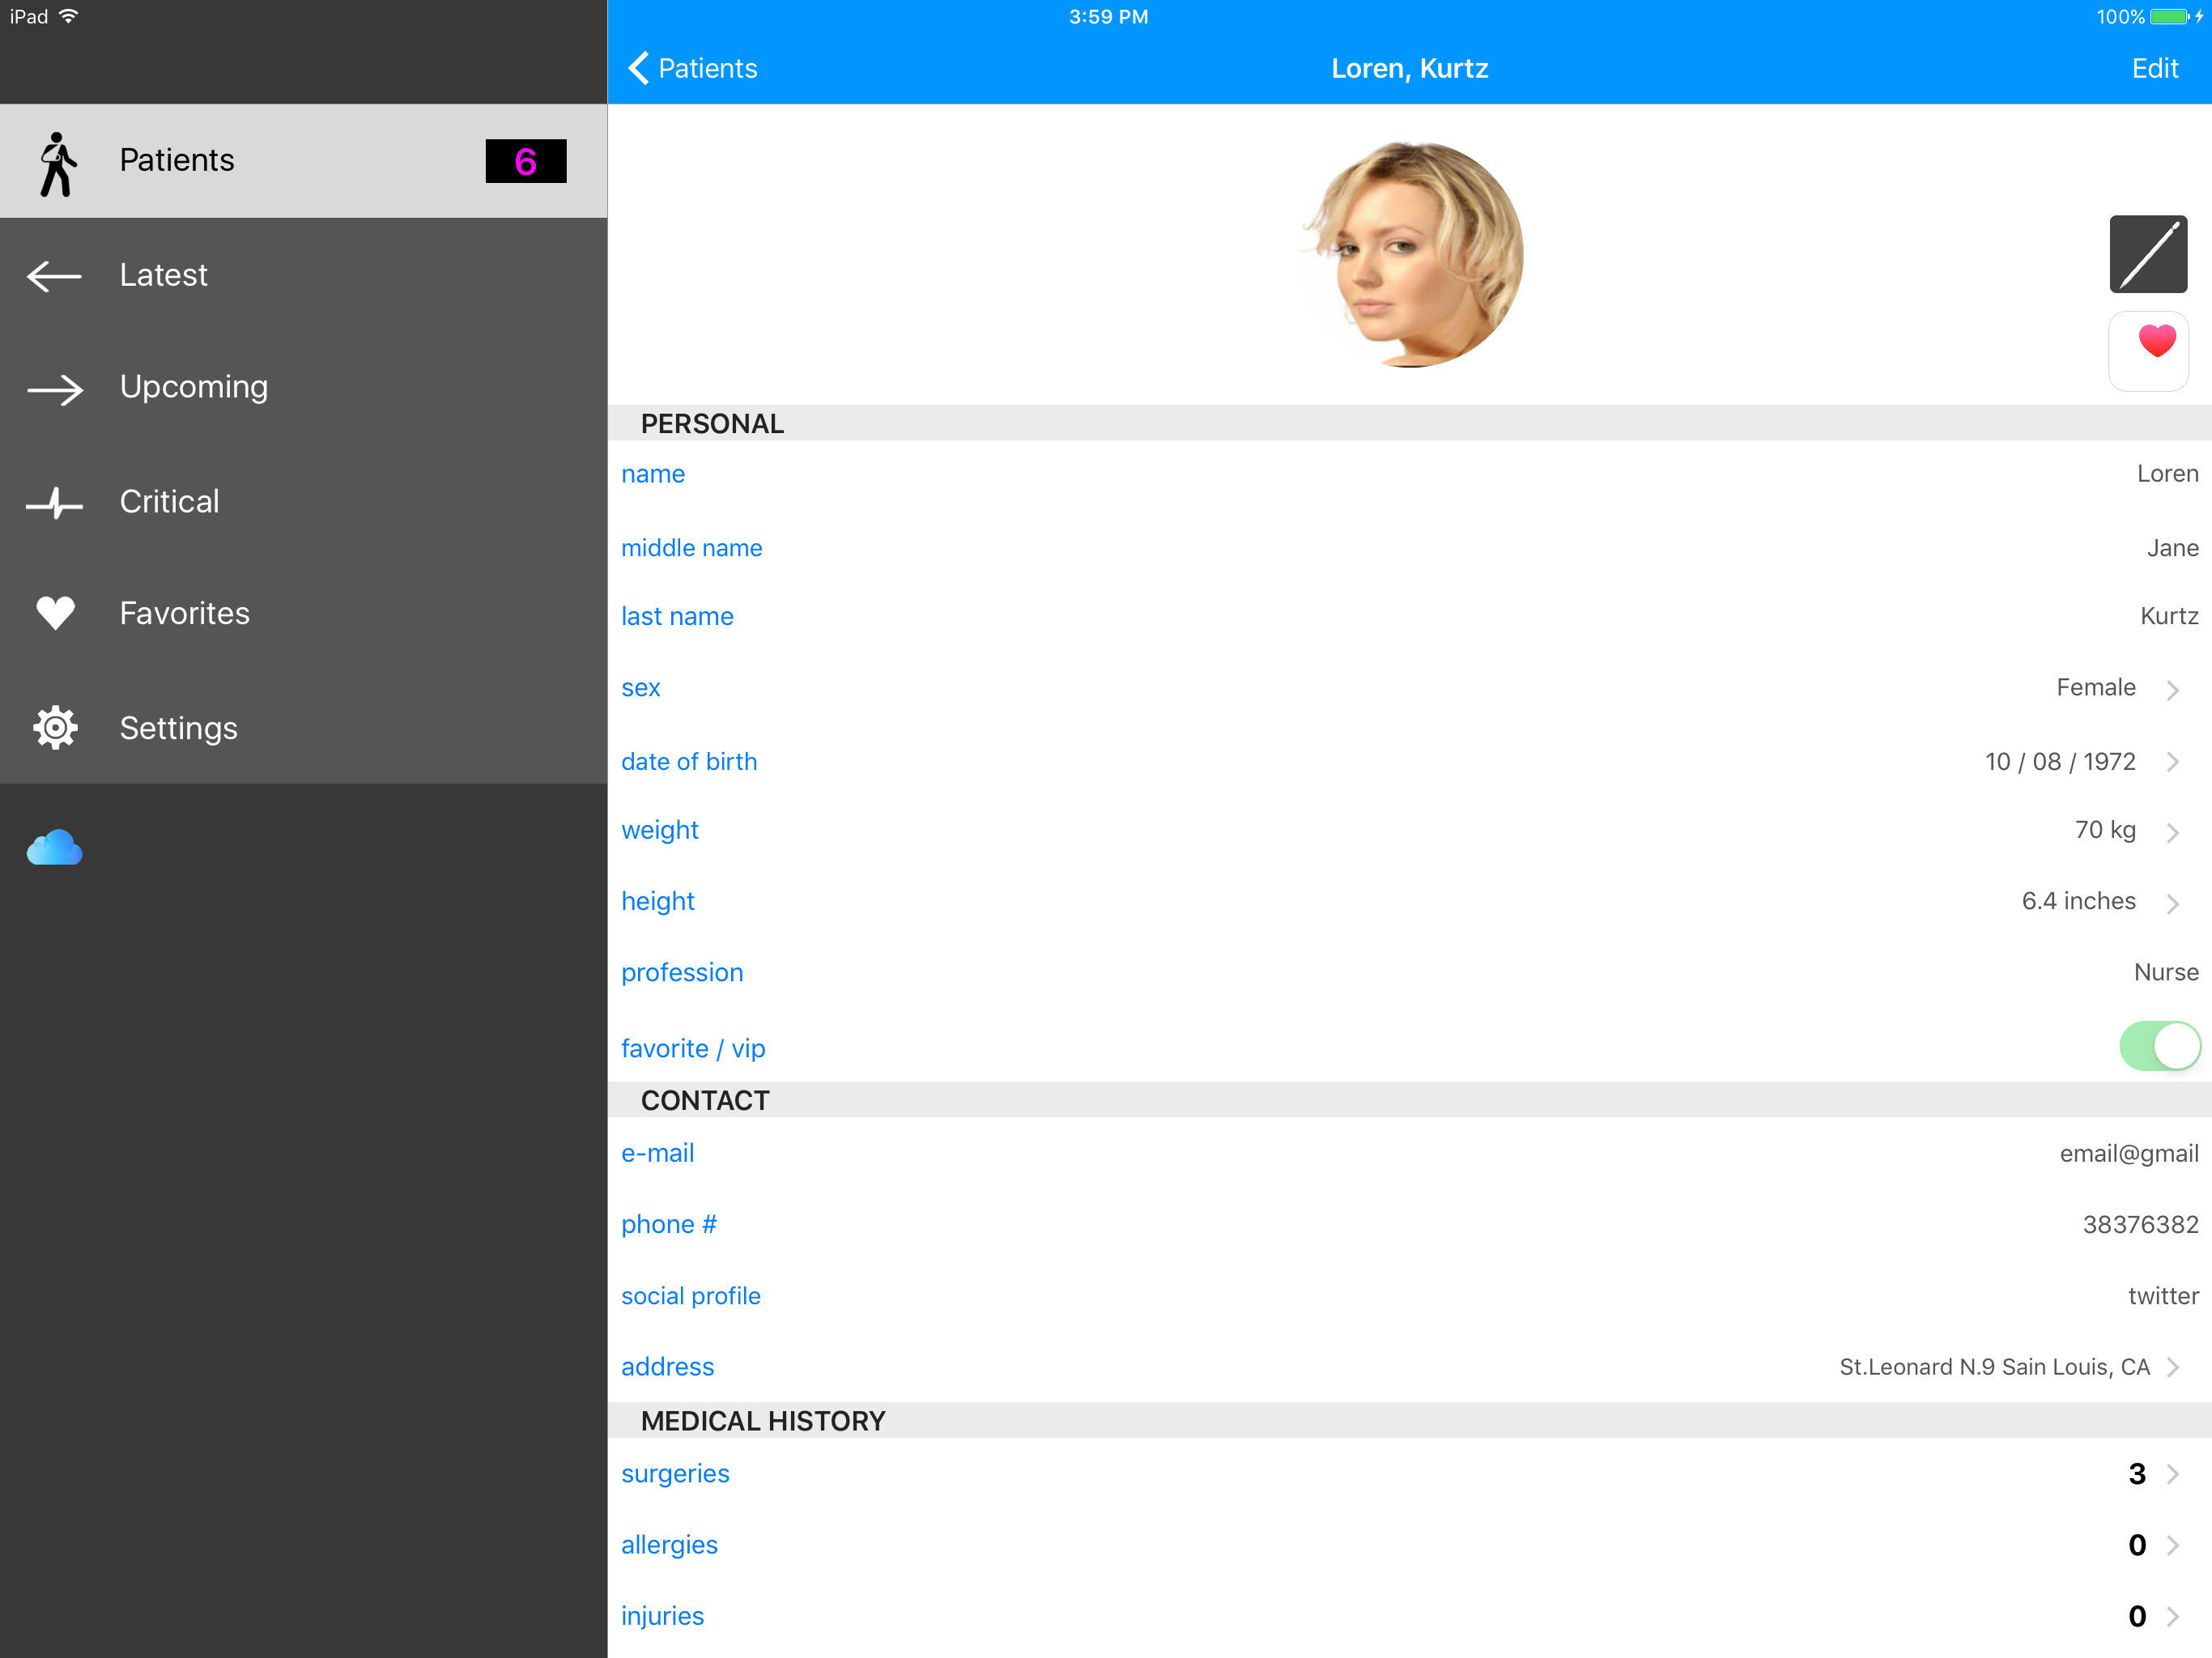This screenshot has width=2212, height=1658.
Task: Select Patients in the sidebar menu
Action: pos(303,161)
